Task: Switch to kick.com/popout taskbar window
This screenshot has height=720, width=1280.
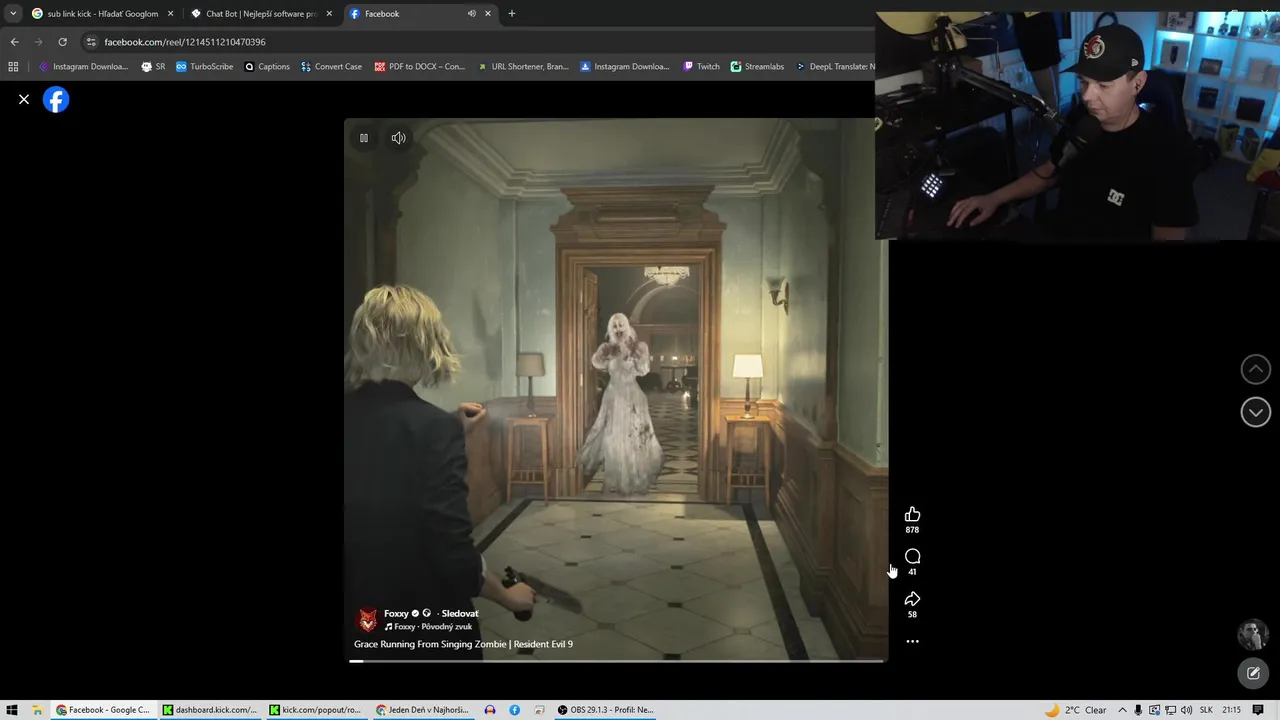Action: click(x=316, y=710)
